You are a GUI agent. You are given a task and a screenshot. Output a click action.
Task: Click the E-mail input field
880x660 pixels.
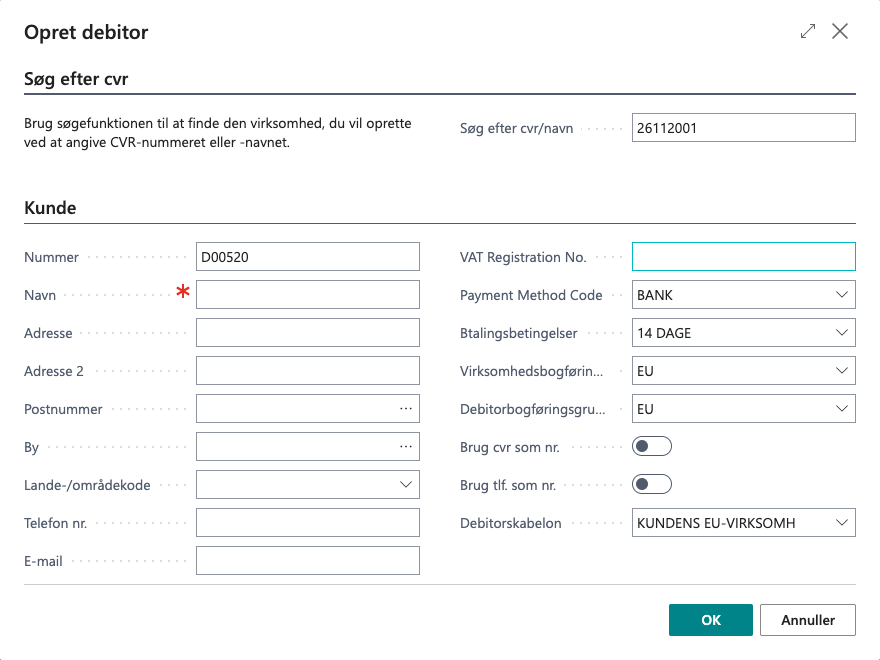point(307,561)
